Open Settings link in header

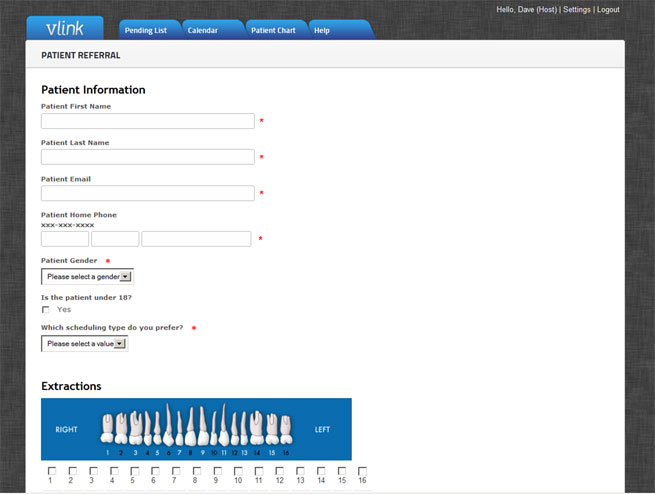tap(576, 10)
